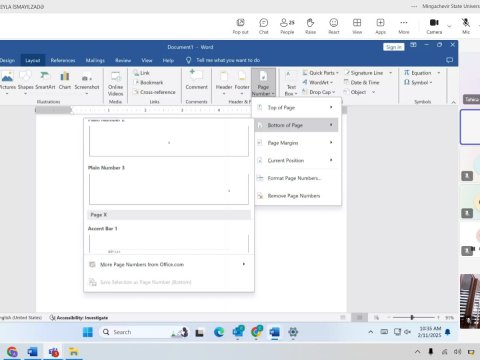
Task: Choose Remove Page Numbers
Action: (x=297, y=196)
